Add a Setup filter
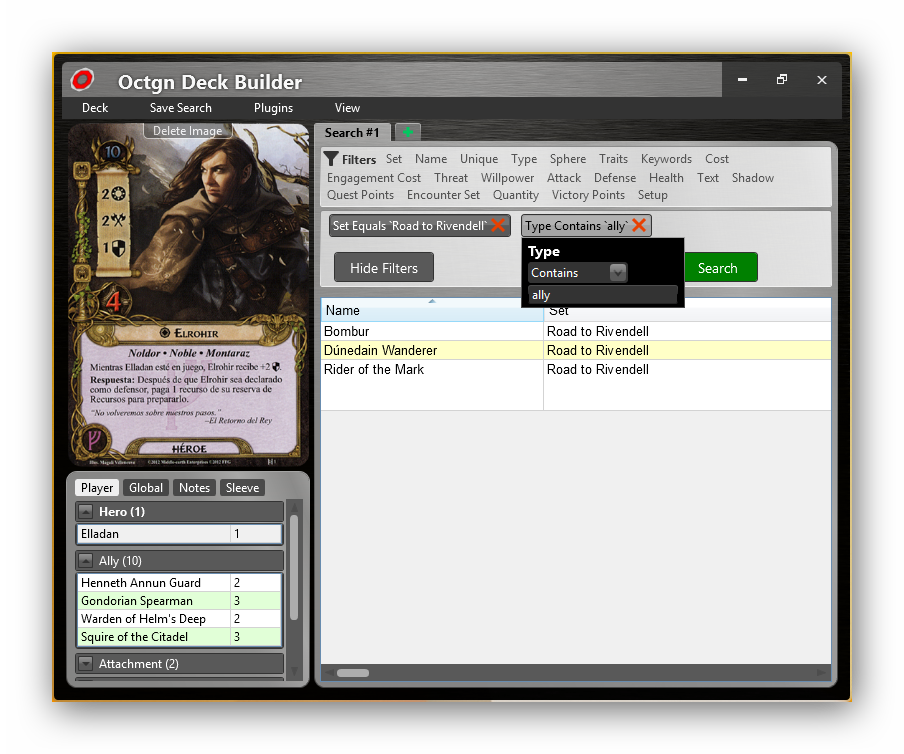The height and width of the screenshot is (754, 904). pyautogui.click(x=652, y=195)
